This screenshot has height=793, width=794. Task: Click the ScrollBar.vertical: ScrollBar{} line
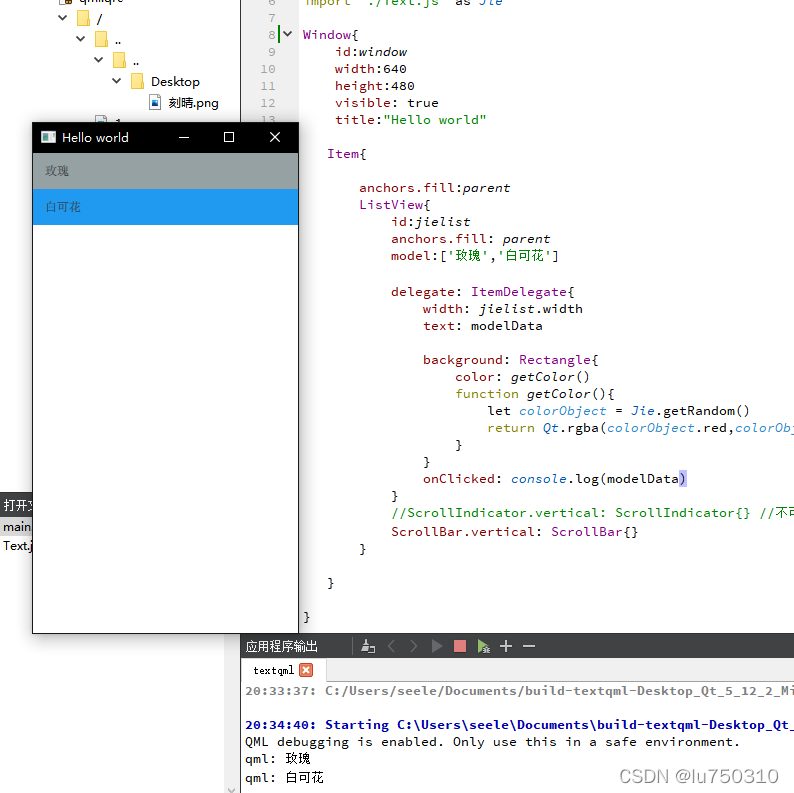[514, 532]
